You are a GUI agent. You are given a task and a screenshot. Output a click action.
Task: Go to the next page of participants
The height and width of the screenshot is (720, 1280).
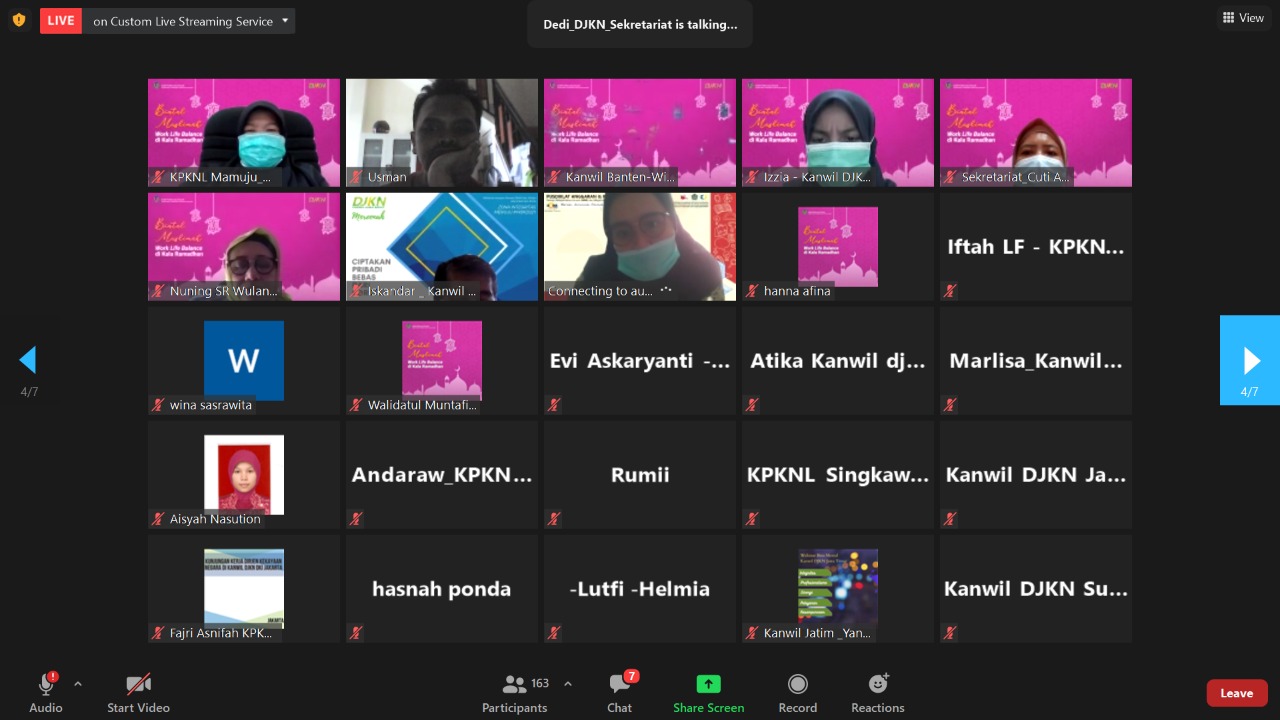click(1250, 360)
